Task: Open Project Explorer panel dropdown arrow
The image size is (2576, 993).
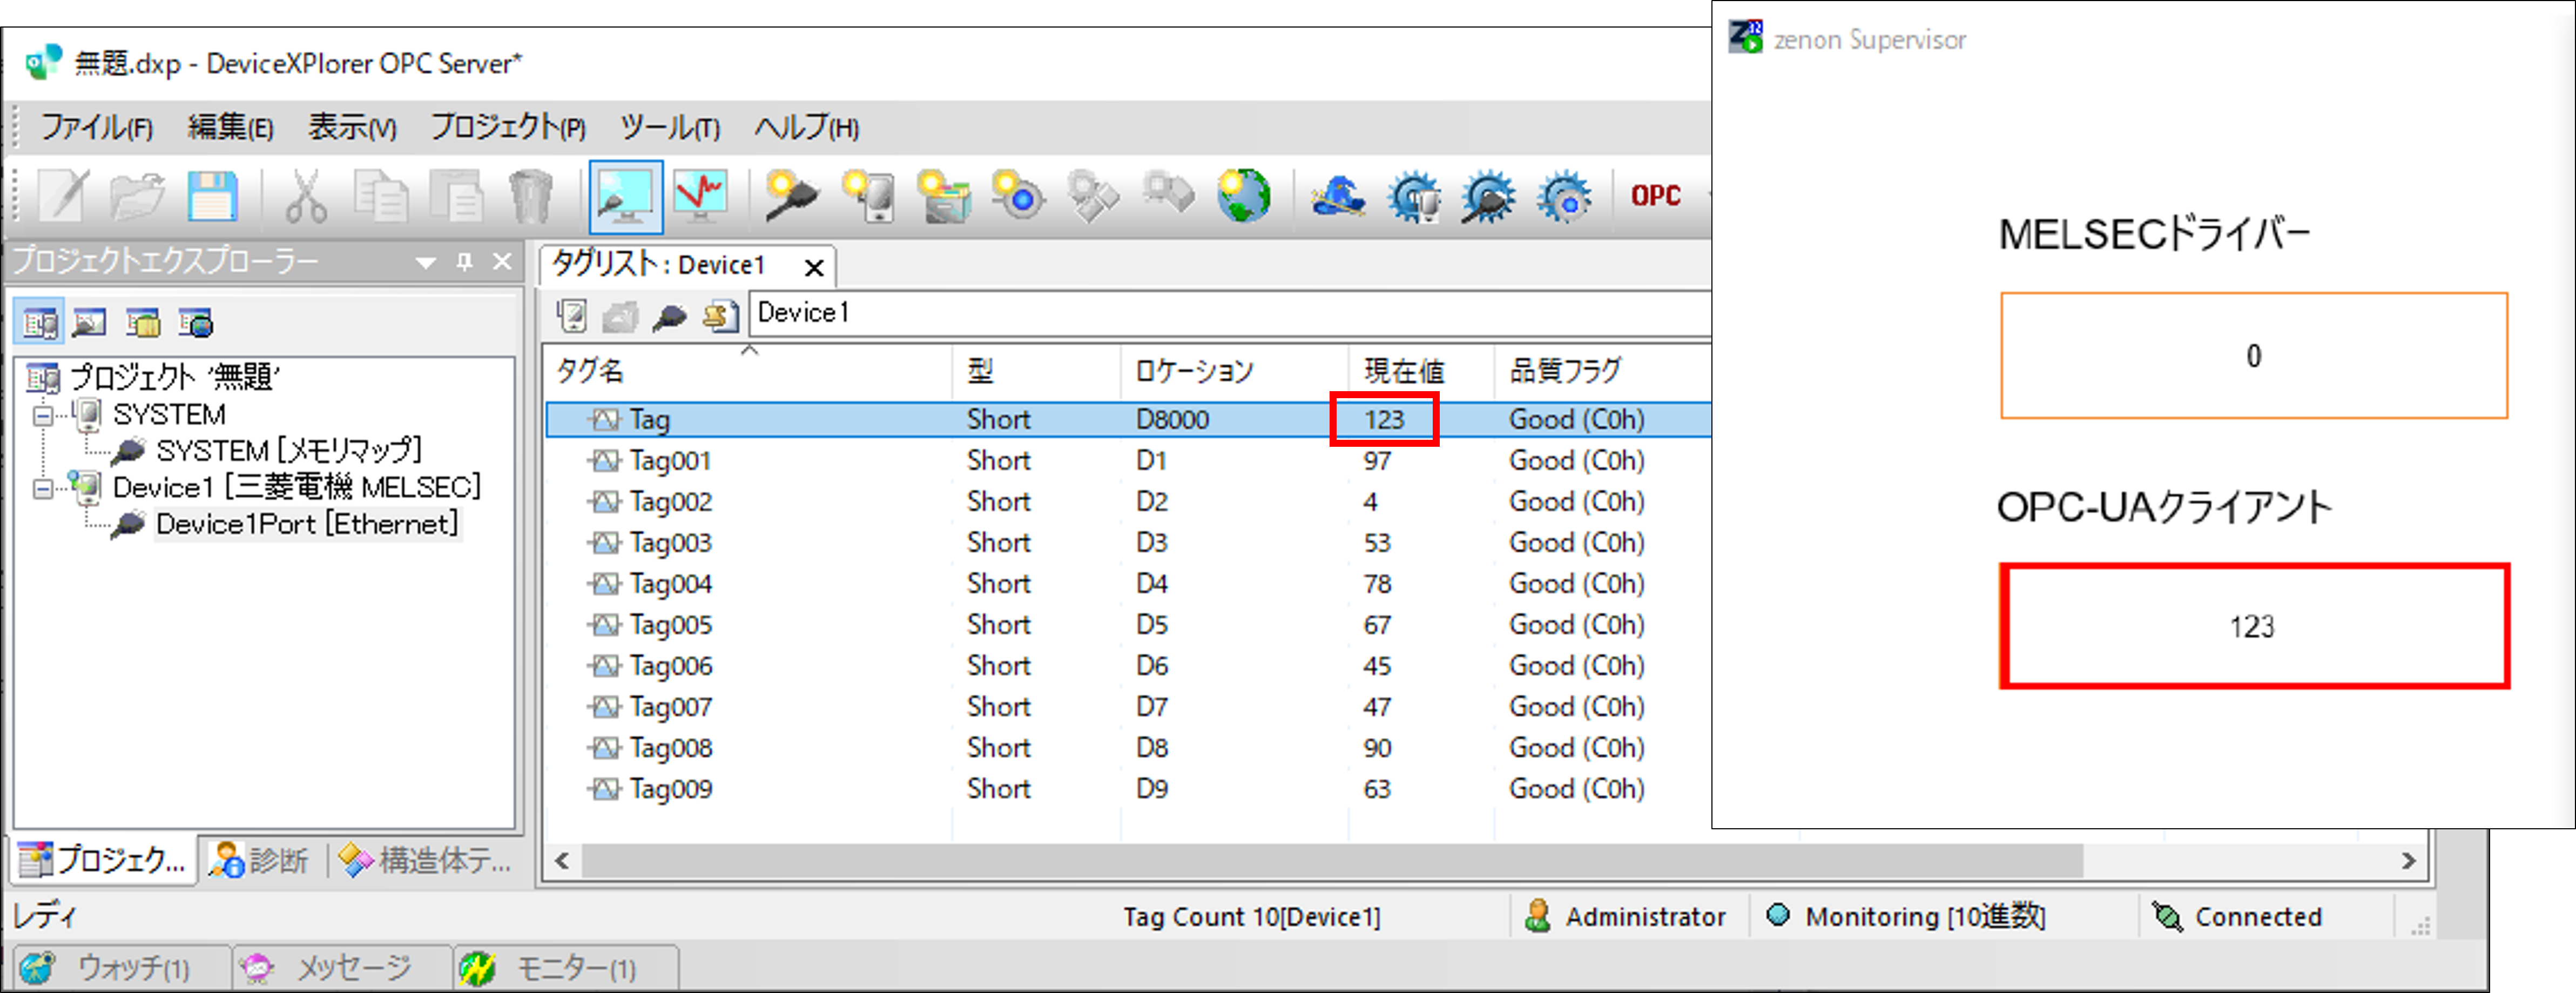Action: (426, 263)
